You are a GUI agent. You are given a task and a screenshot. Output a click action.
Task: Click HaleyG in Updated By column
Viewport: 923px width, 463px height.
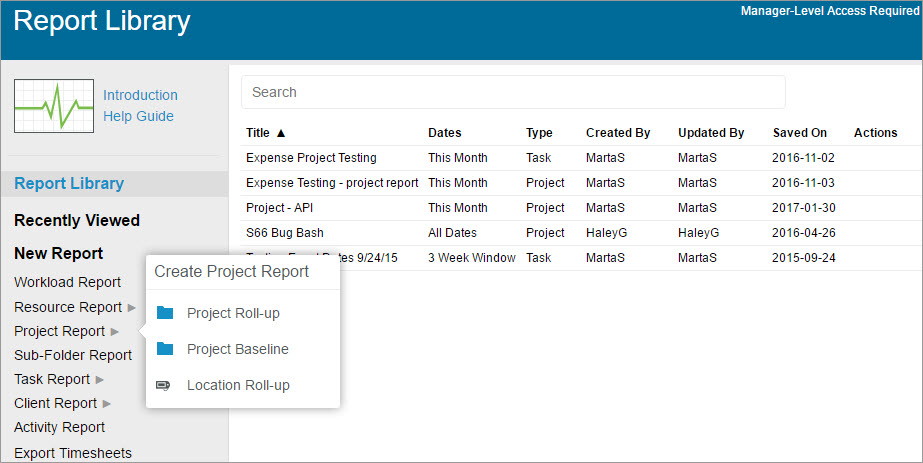(698, 233)
